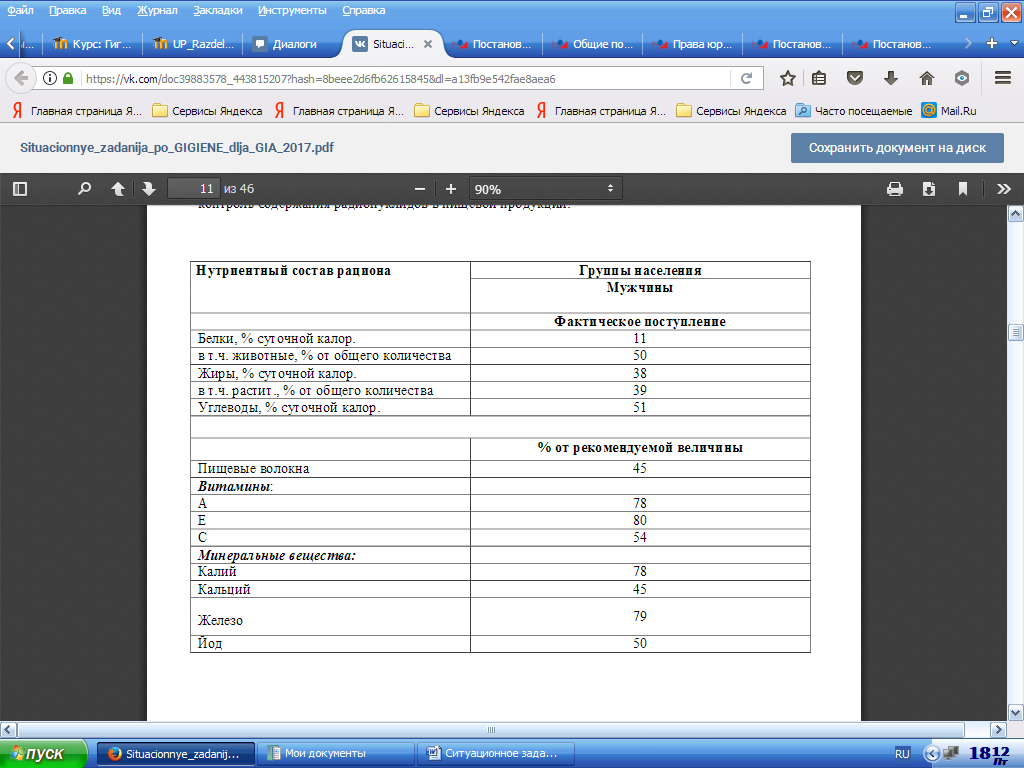Viewport: 1024px width, 768px height.
Task: Open Situacionnye_zadanija PDF filename link
Action: [x=177, y=148]
